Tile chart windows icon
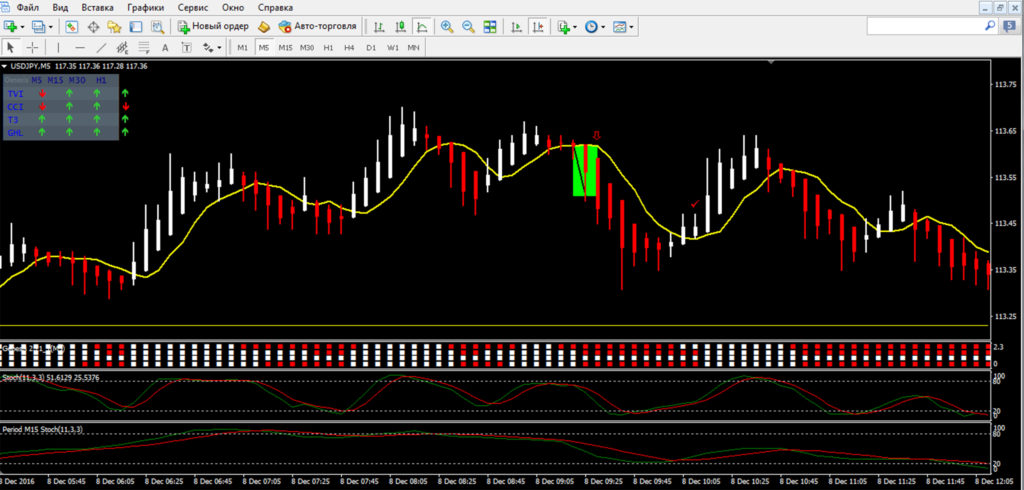 pyautogui.click(x=490, y=27)
